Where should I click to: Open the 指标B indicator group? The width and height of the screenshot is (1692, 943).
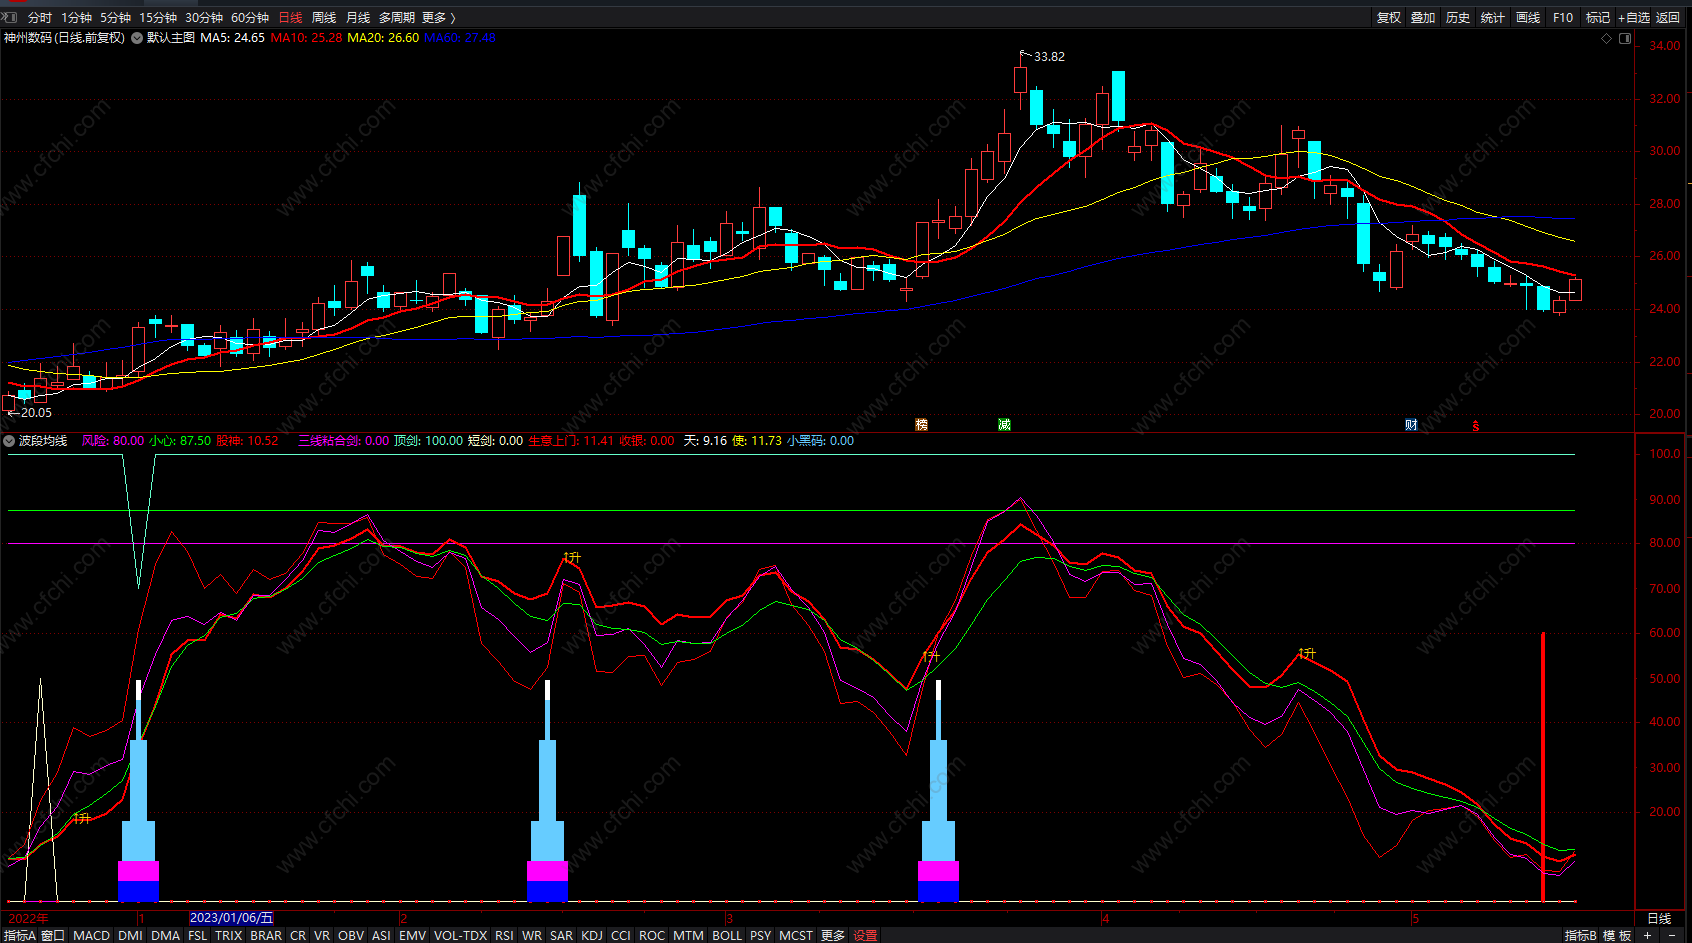point(1581,936)
